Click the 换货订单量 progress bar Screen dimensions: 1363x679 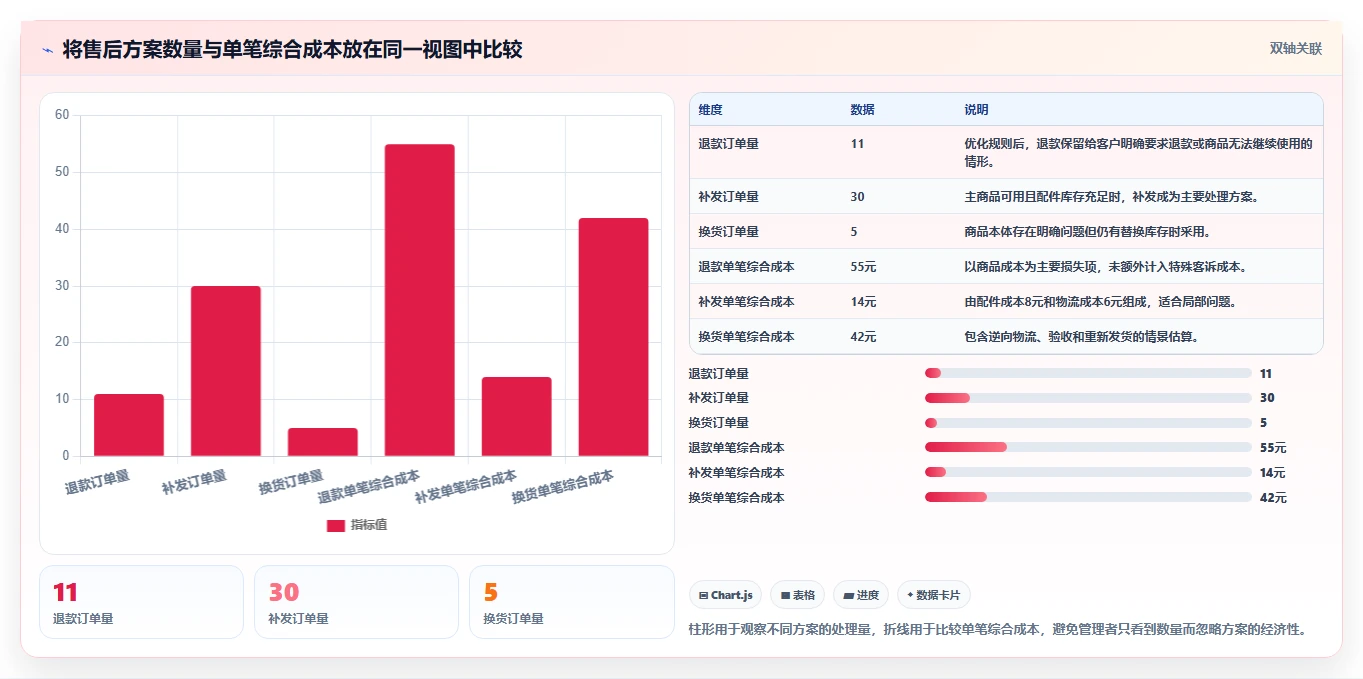(1088, 423)
